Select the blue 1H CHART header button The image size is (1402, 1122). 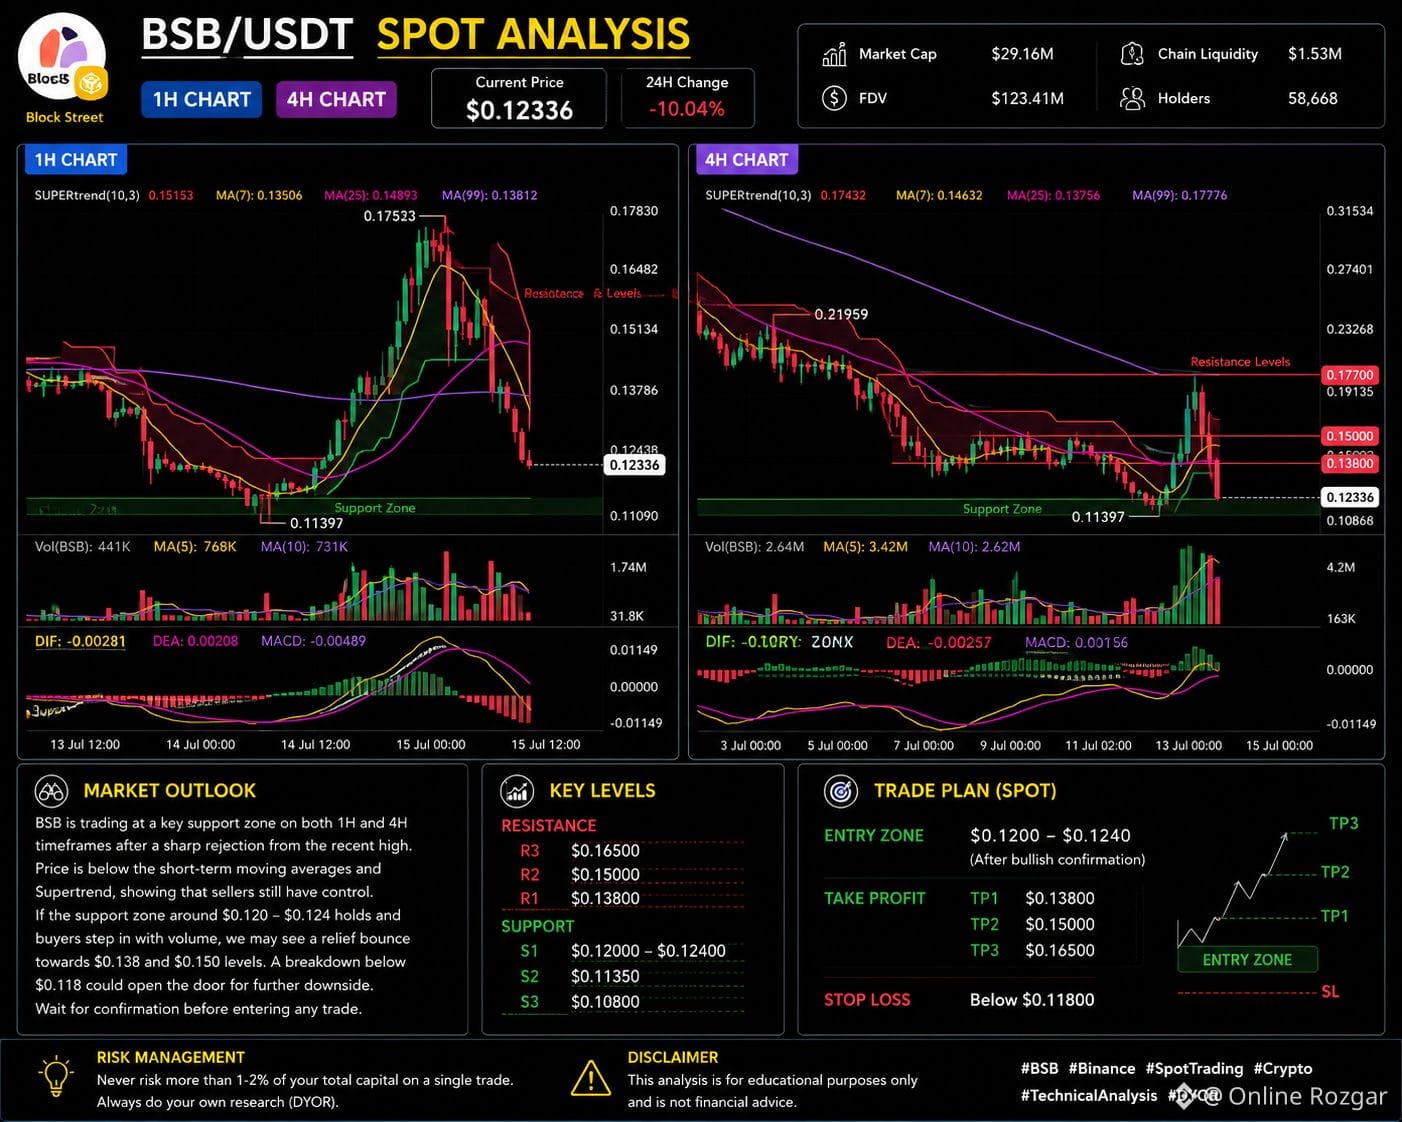(201, 99)
